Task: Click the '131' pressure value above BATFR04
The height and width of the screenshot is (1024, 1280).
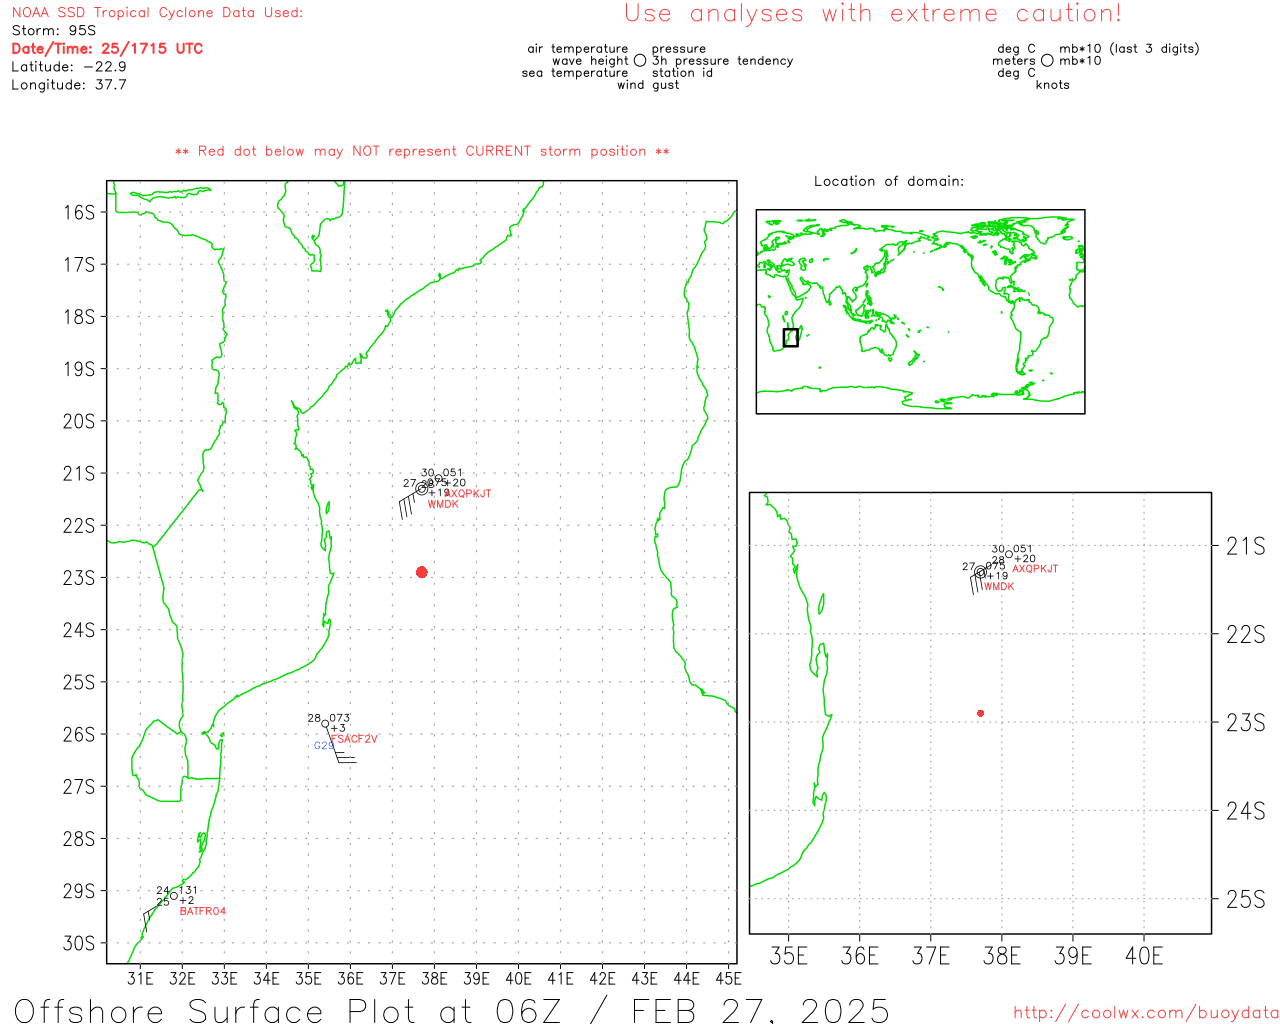Action: click(188, 890)
